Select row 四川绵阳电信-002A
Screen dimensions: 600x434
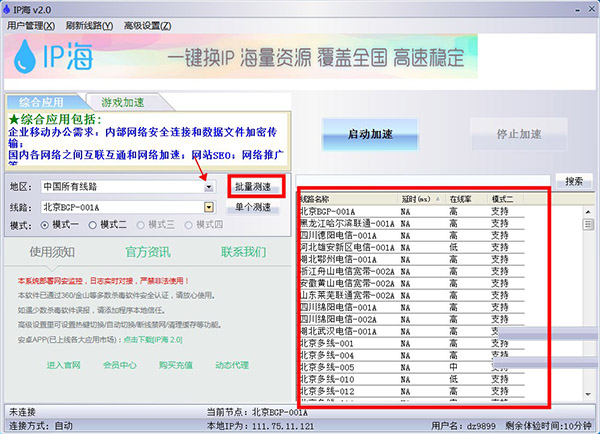[412, 320]
